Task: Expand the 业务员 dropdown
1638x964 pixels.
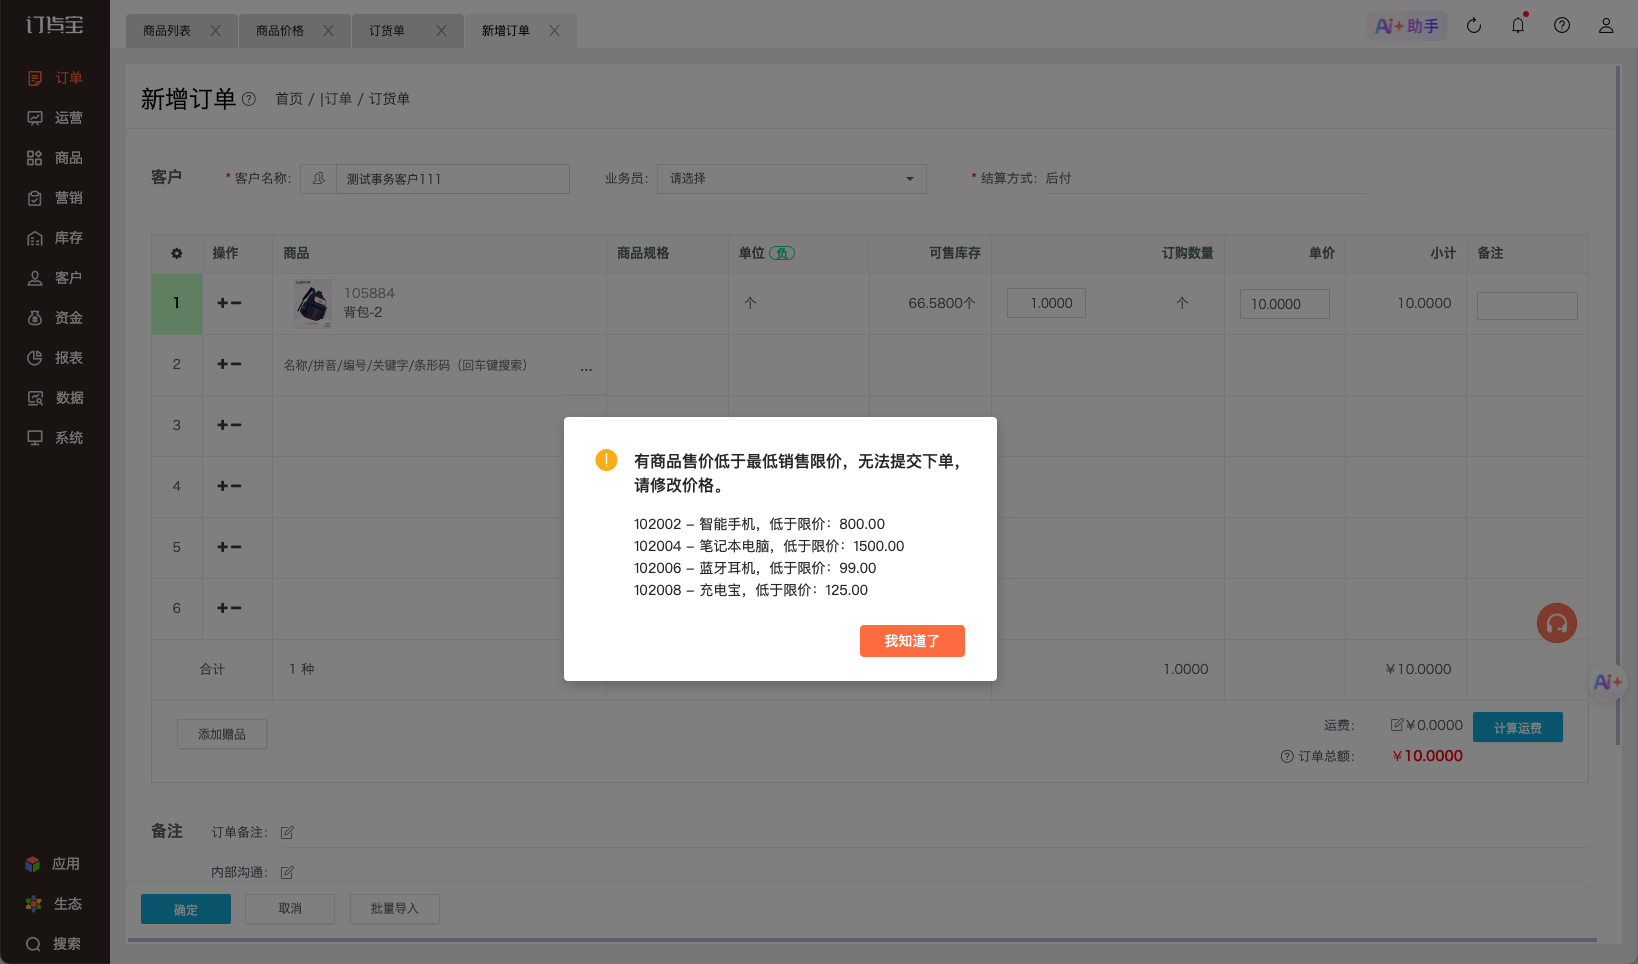Action: click(792, 179)
